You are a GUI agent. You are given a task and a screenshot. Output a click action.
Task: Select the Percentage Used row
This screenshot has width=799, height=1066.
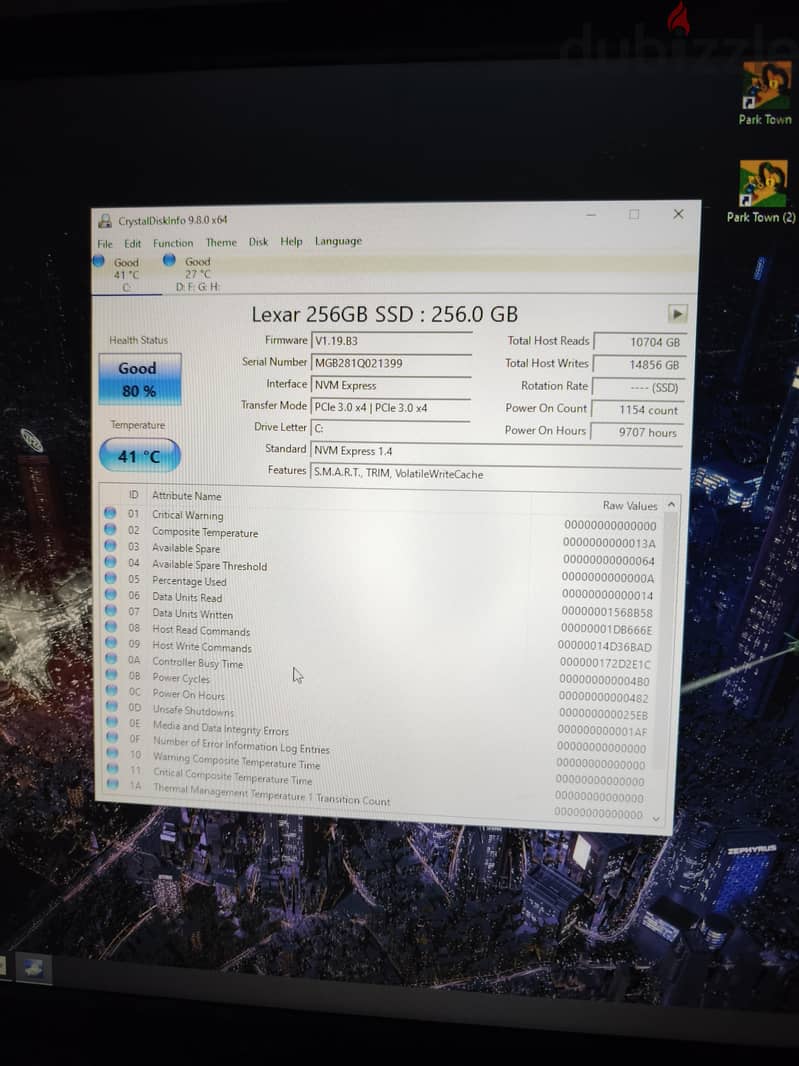[x=381, y=587]
